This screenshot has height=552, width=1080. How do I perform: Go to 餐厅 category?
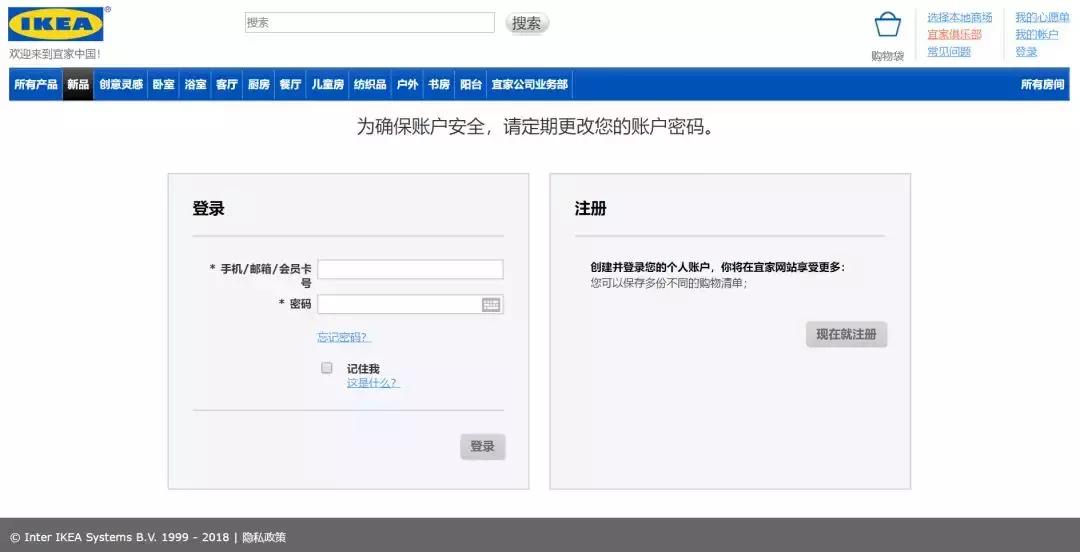point(290,85)
